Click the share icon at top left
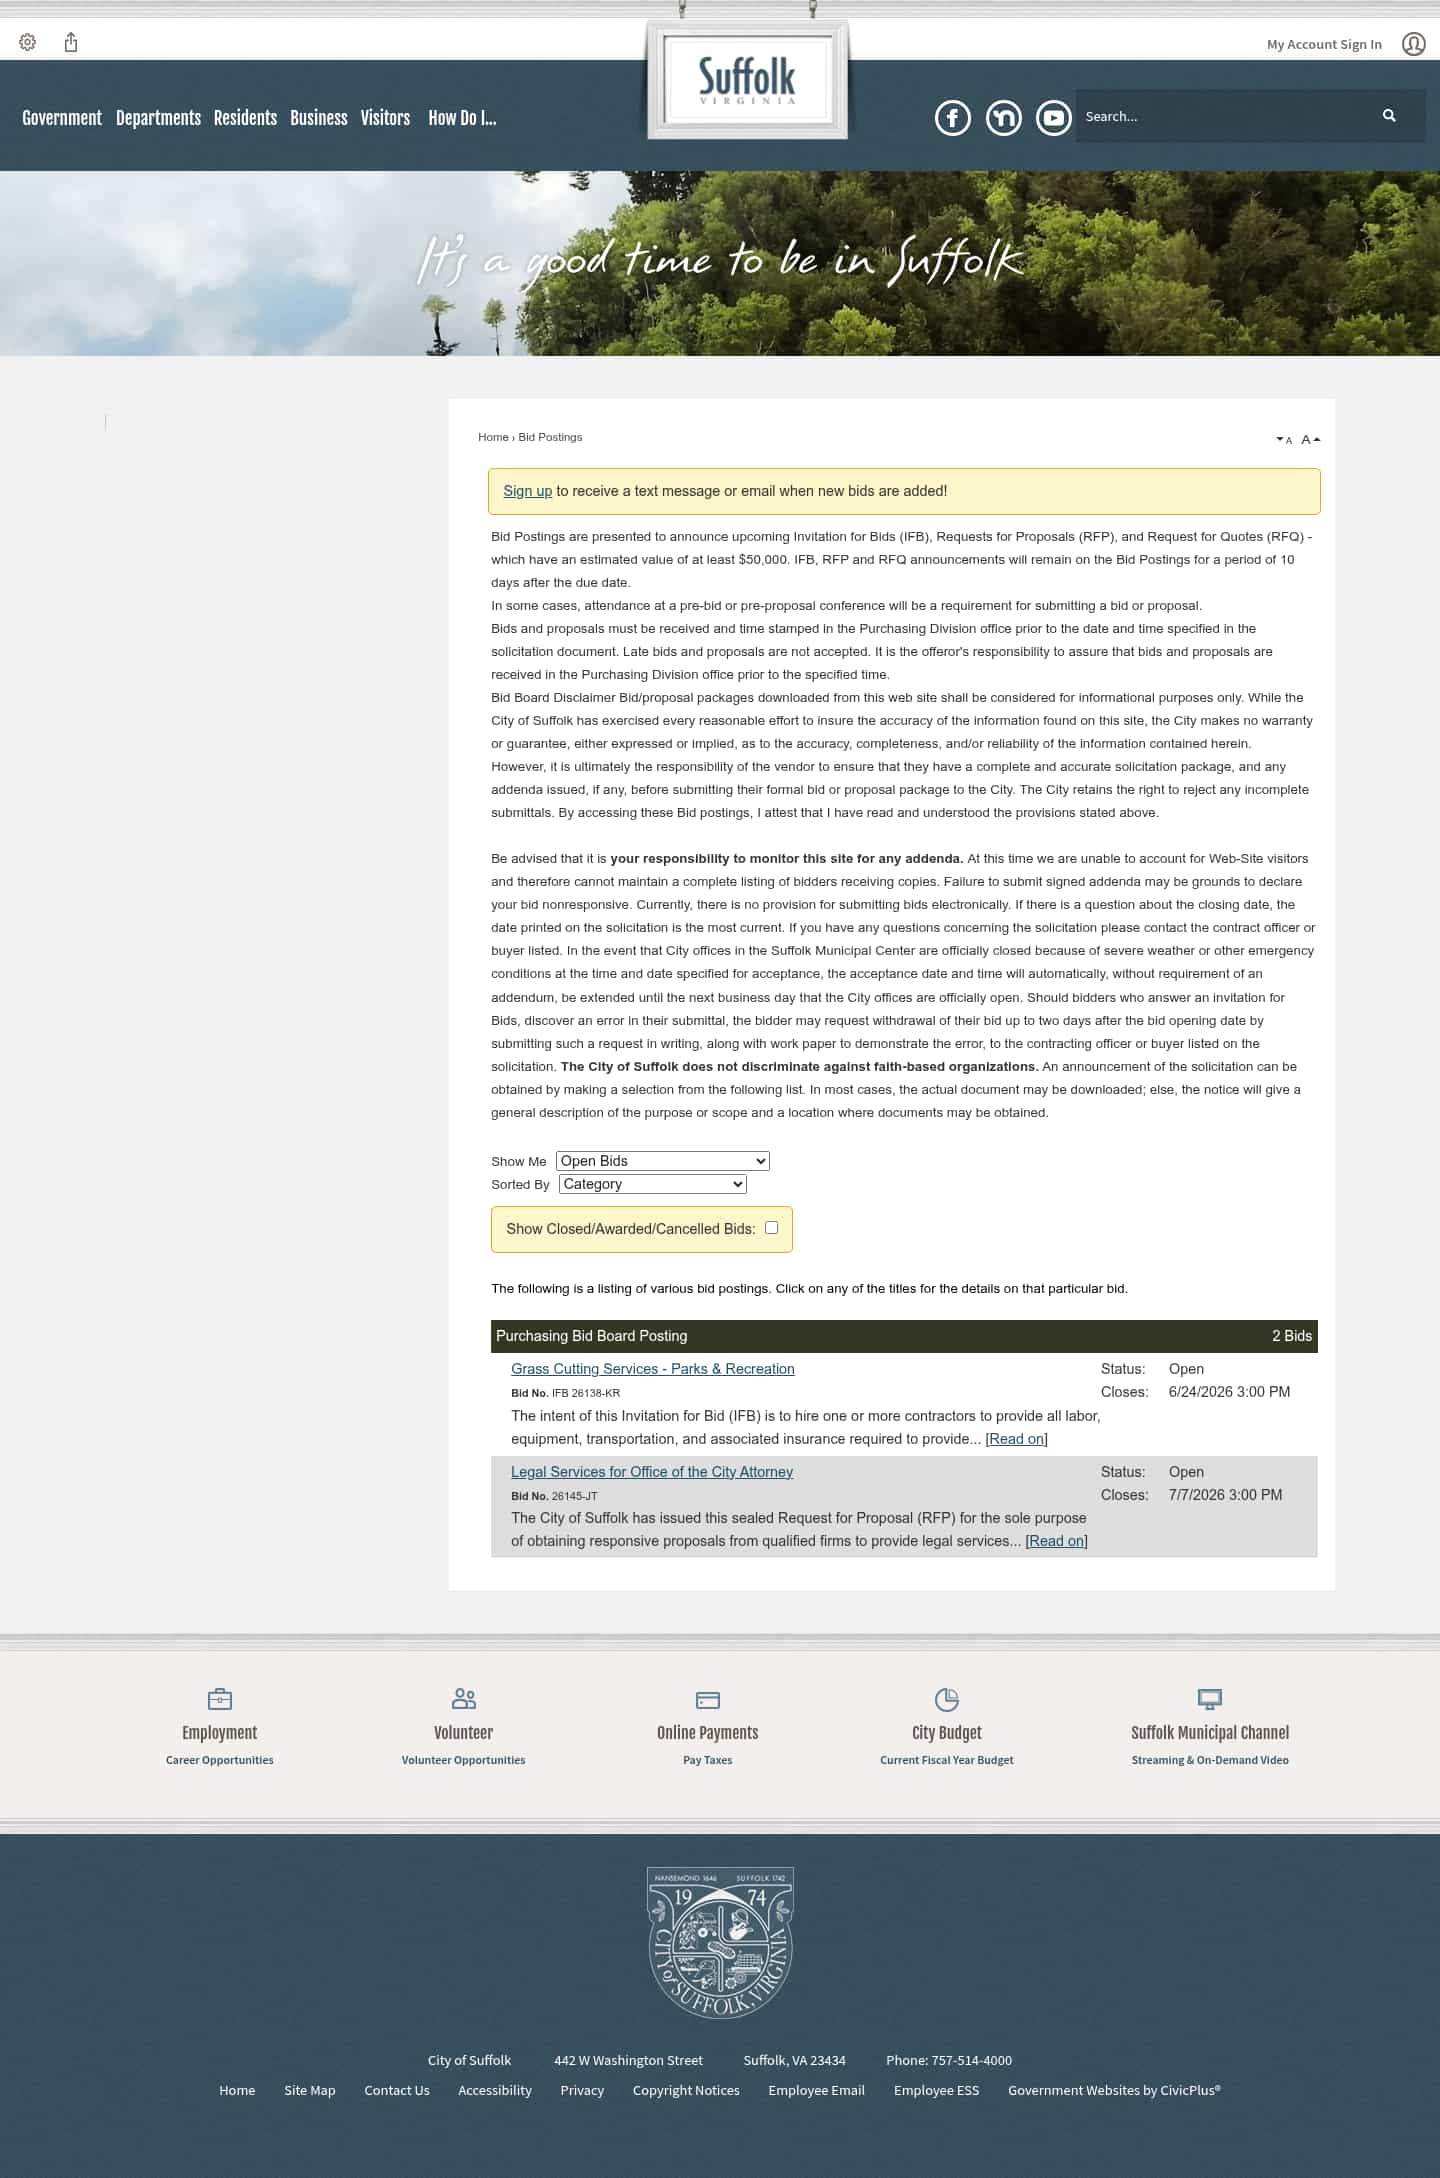The height and width of the screenshot is (2178, 1440). [x=71, y=42]
